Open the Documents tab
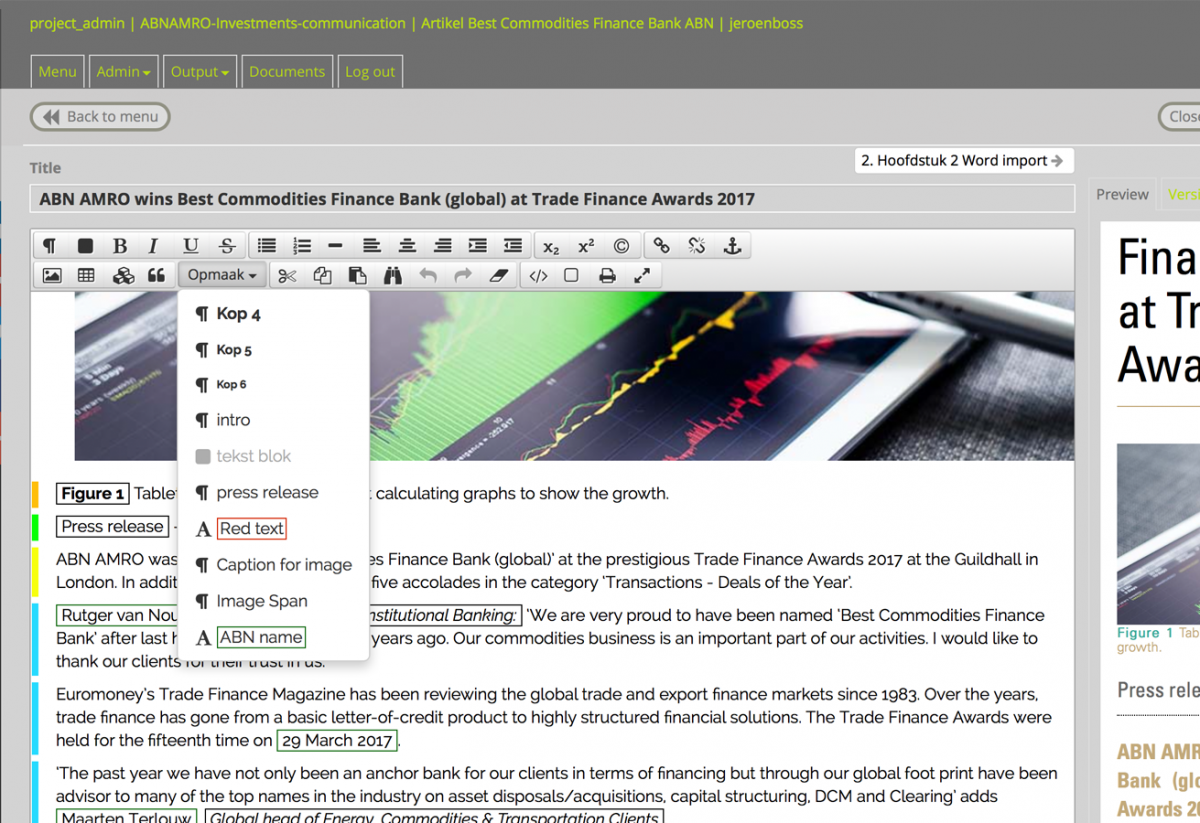The height and width of the screenshot is (823, 1200). (287, 72)
